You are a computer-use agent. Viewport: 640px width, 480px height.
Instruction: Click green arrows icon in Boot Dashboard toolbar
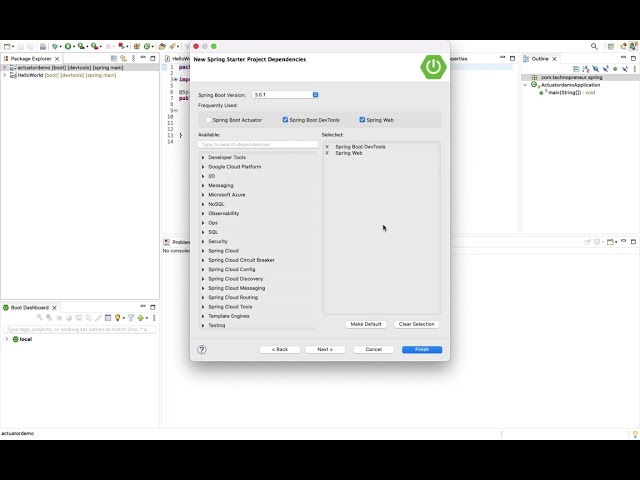(x=141, y=318)
